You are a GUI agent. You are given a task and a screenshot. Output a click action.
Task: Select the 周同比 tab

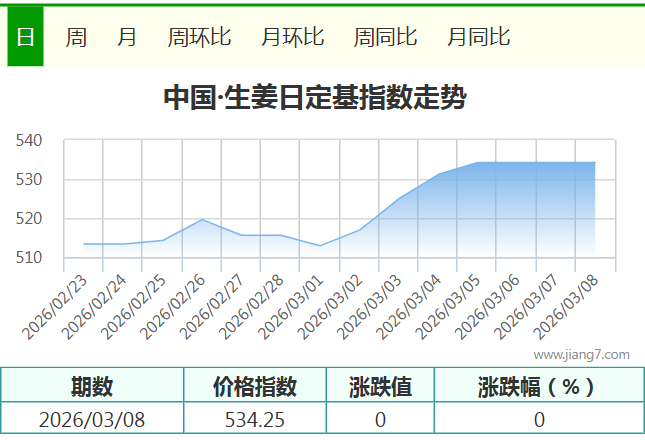(x=385, y=38)
